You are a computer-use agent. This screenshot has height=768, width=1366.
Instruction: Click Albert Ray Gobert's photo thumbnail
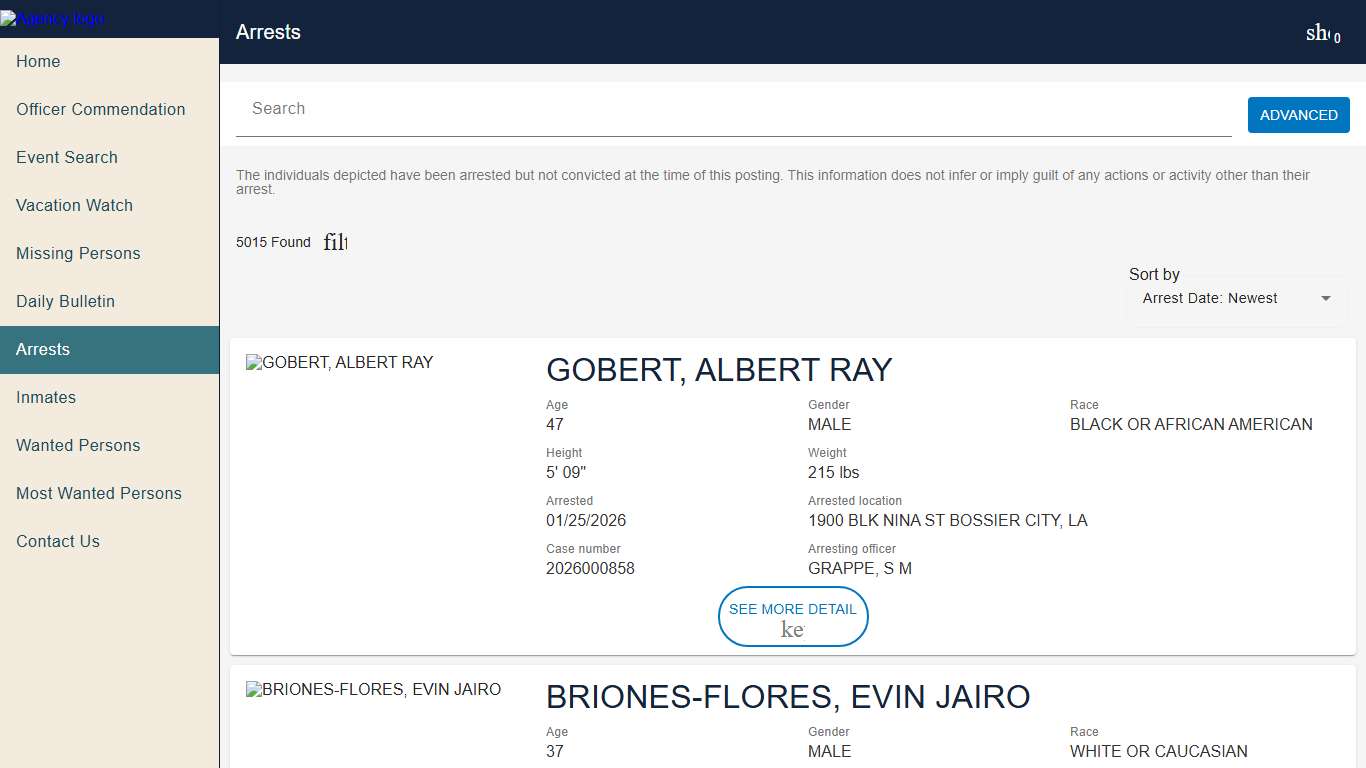pos(340,362)
